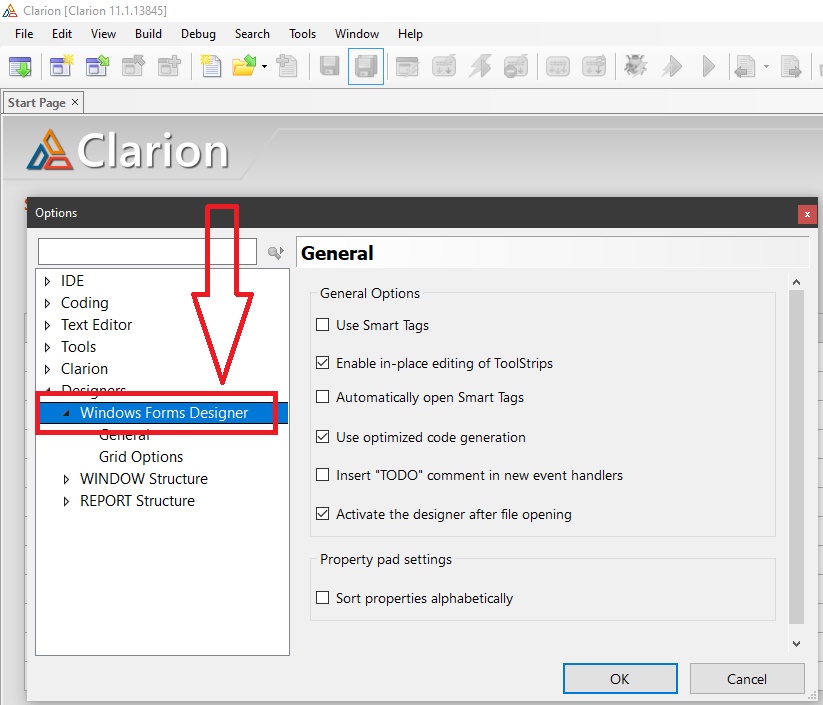
Task: Click the new solution icon with star
Action: pos(62,66)
